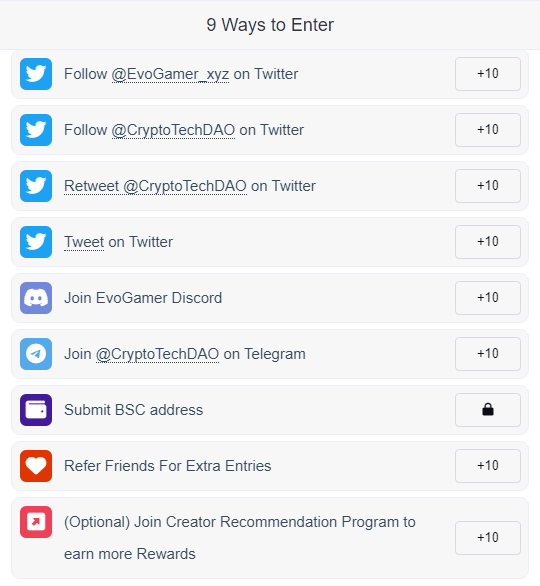Click +10 button for Join EvoGamer Discord
Screen dimensions: 540x586
tap(488, 298)
